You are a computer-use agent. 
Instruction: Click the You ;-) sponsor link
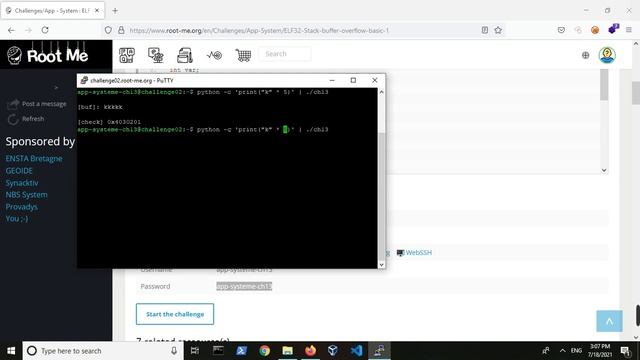pos(17,218)
